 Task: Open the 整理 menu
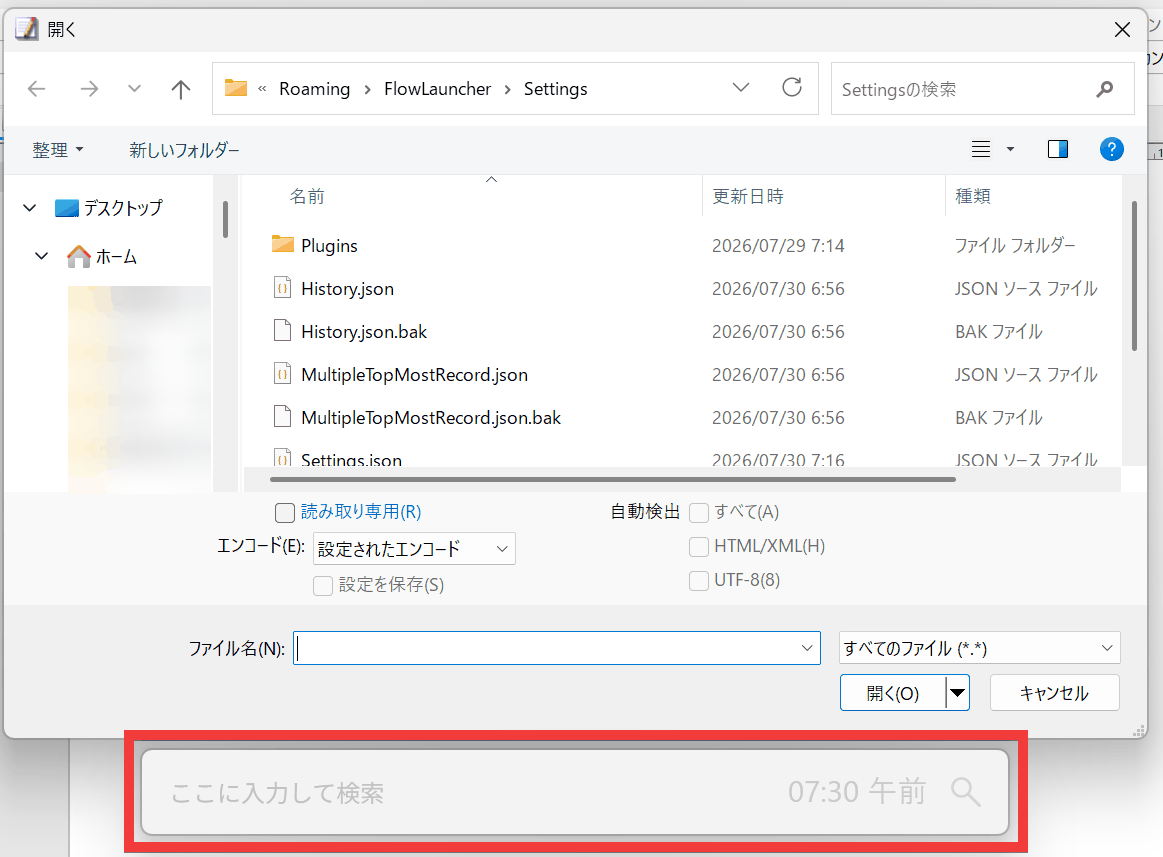[x=57, y=150]
